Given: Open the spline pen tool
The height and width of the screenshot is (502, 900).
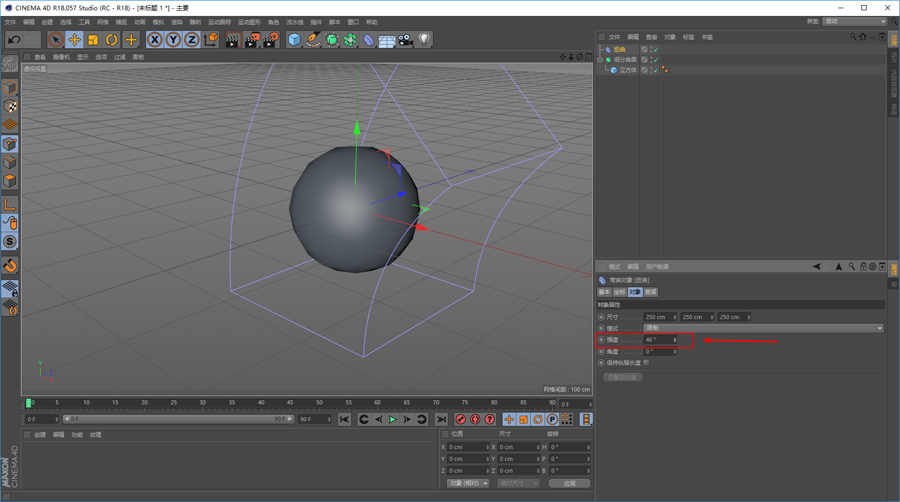Looking at the screenshot, I should [x=313, y=40].
